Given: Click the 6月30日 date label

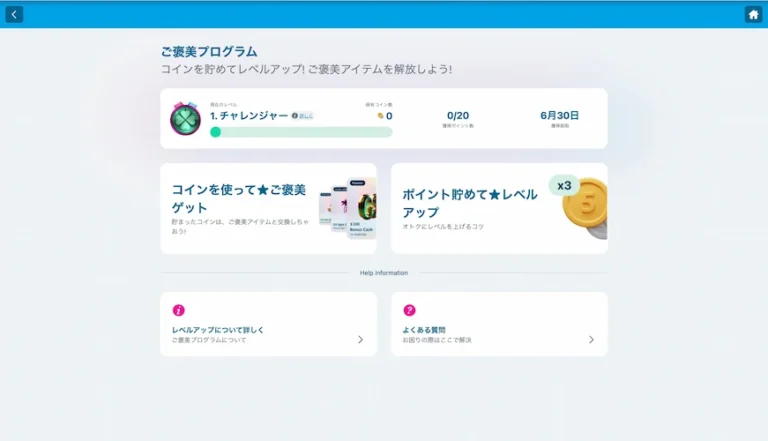Looking at the screenshot, I should coord(559,116).
